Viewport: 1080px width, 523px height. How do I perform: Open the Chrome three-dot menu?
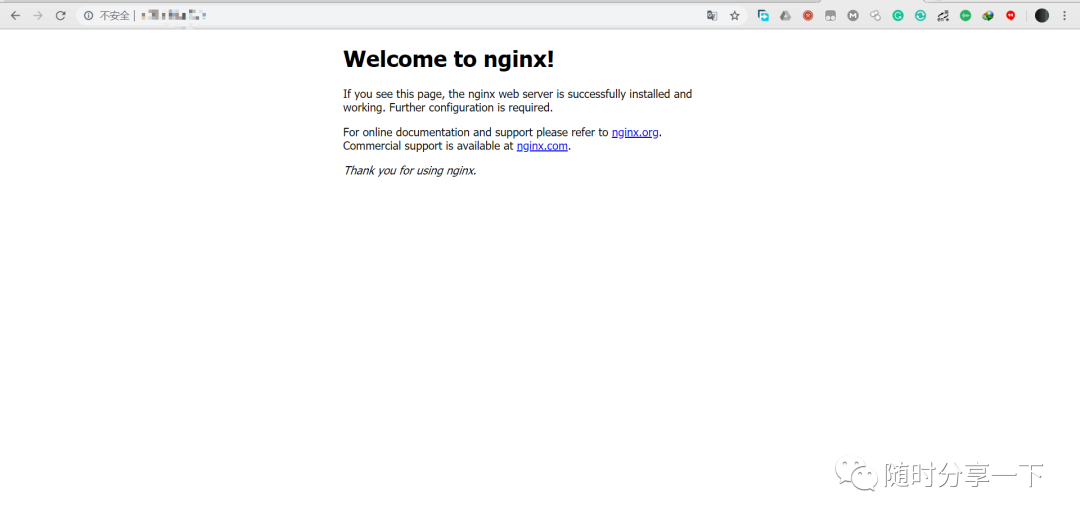tap(1065, 15)
